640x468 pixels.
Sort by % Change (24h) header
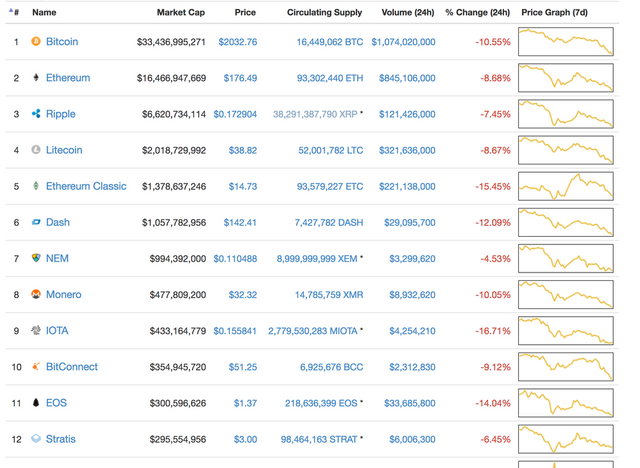click(478, 12)
